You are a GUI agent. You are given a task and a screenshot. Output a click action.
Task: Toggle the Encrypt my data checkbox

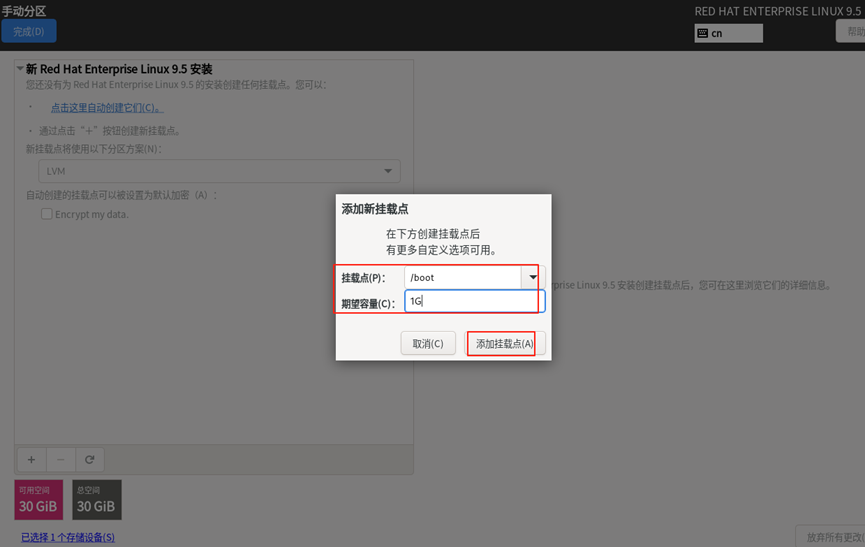point(47,214)
